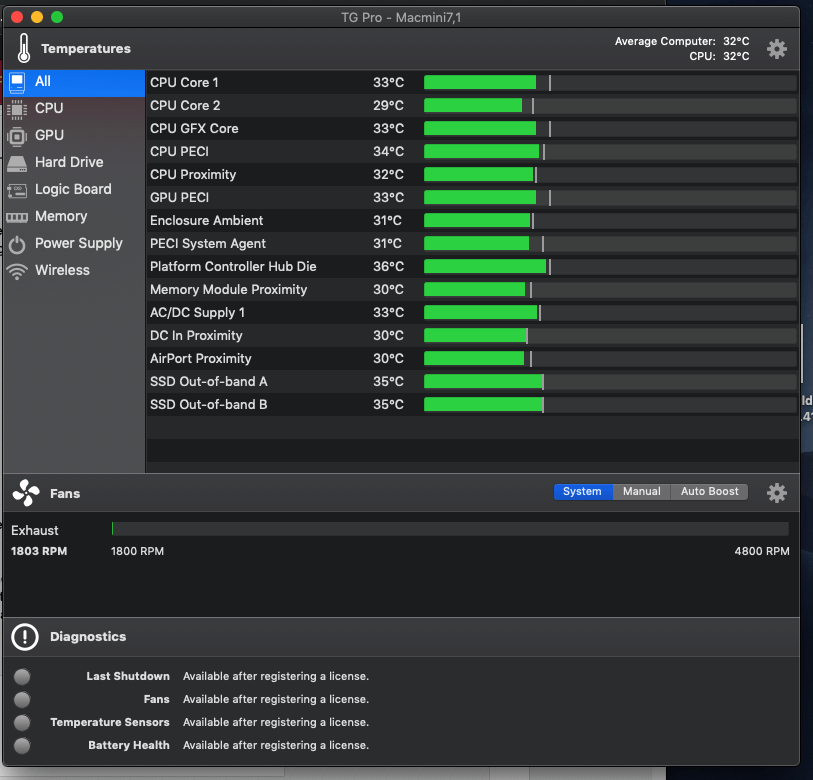Click the Logic Board sidebar icon
This screenshot has width=813, height=780.
pos(17,191)
